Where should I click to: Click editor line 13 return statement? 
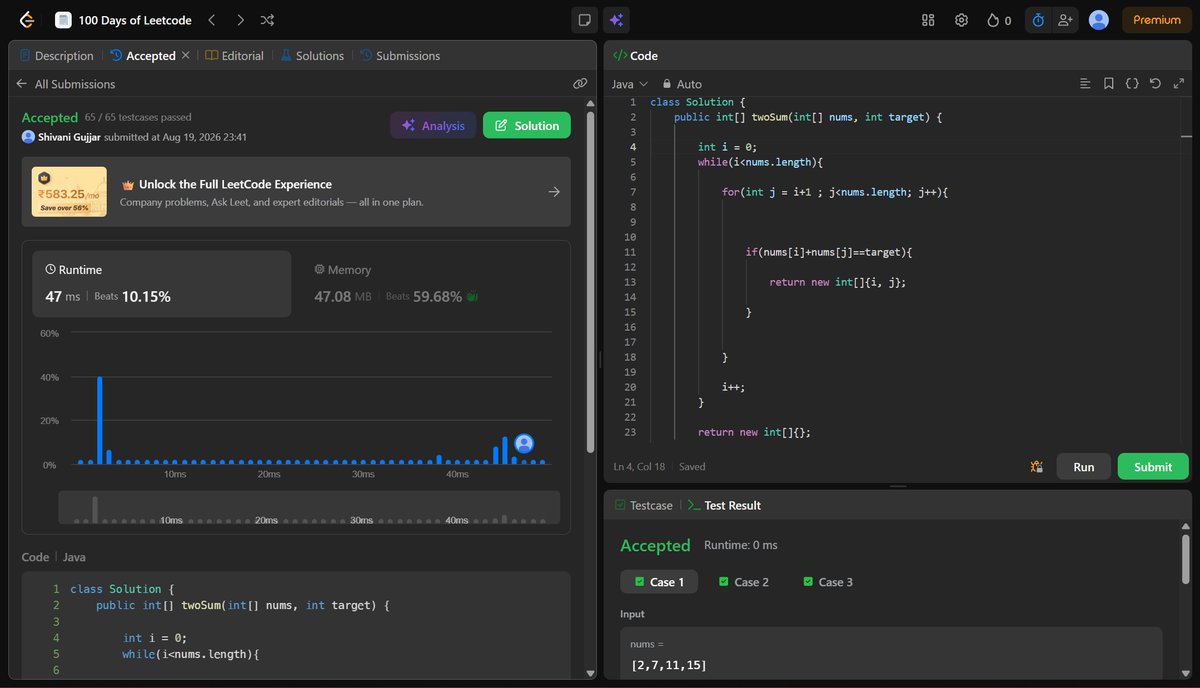coord(838,282)
